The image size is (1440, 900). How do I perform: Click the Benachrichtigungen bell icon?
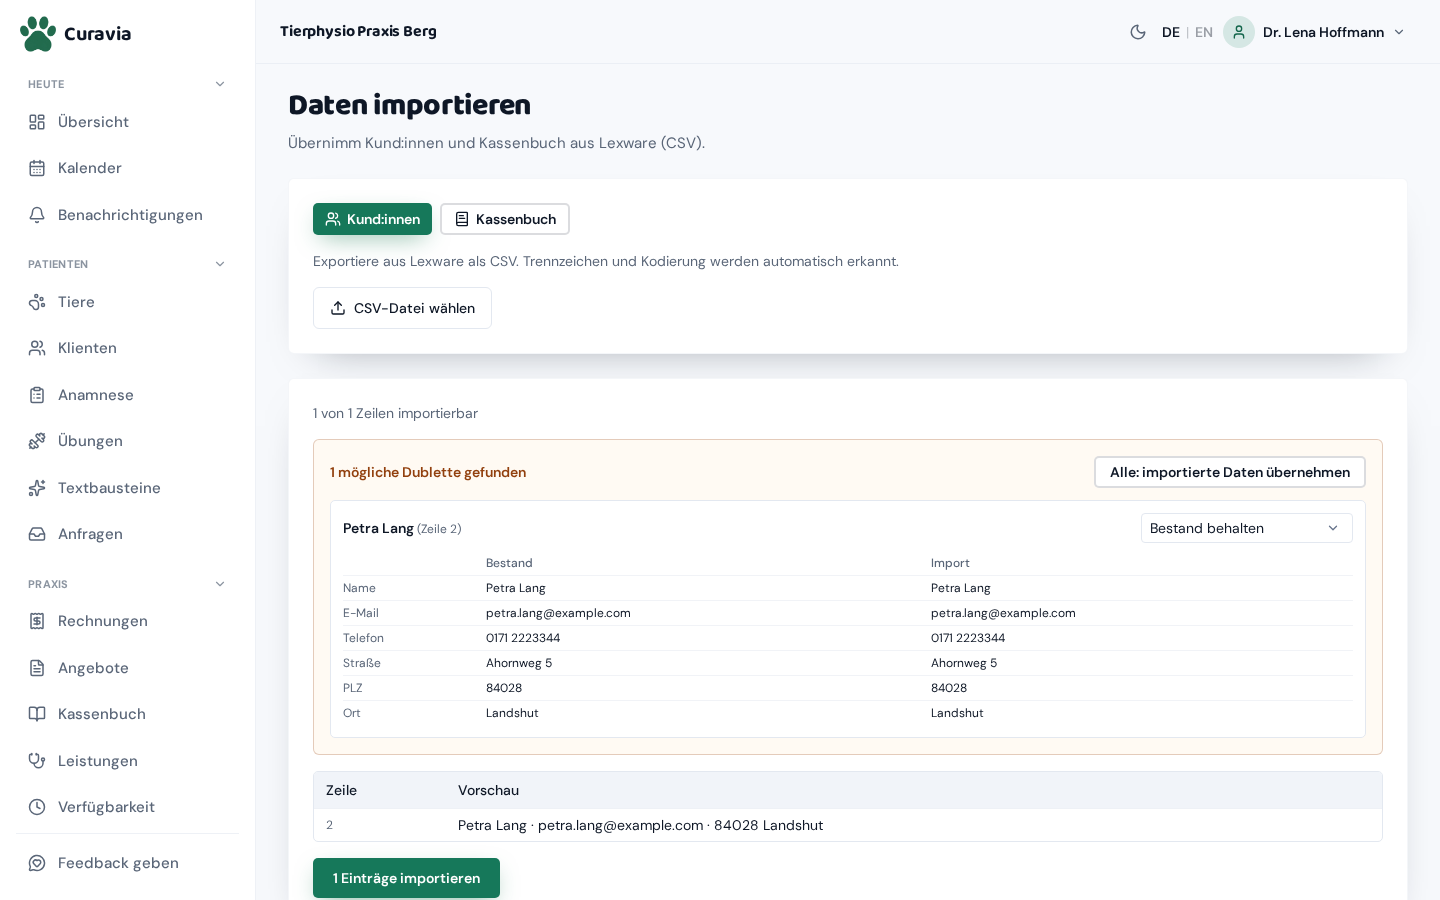click(x=37, y=215)
